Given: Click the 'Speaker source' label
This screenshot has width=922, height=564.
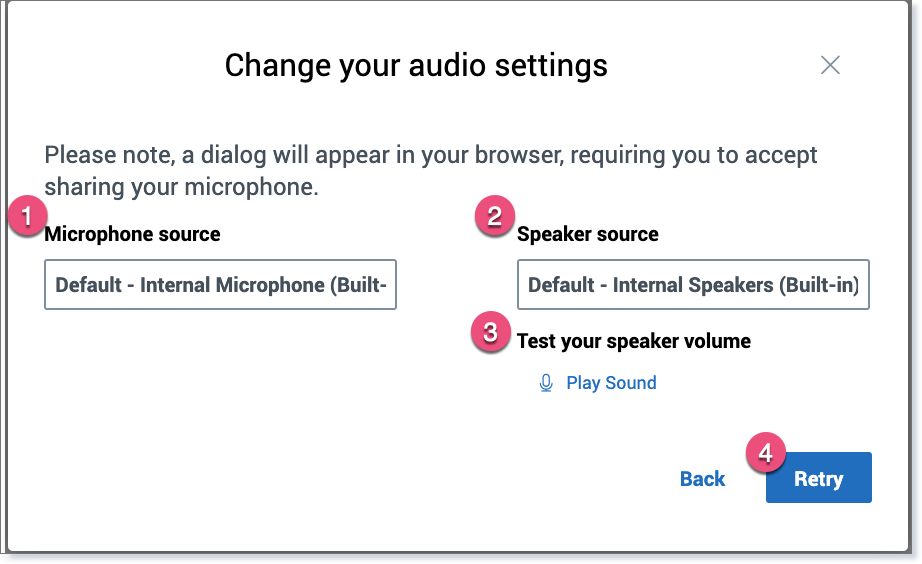Looking at the screenshot, I should pyautogui.click(x=588, y=235).
